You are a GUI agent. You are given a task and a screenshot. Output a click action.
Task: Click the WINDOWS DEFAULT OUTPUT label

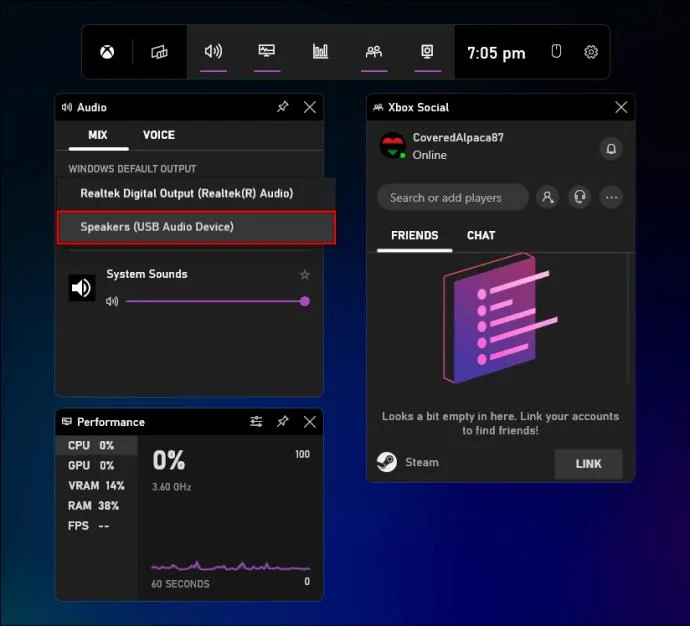coord(132,169)
